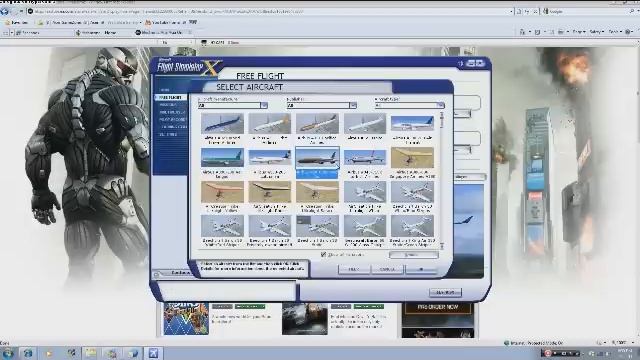Screen dimensions: 640x360
Task: Open Windows Media Player from taskbar
Action: pyautogui.click(x=49, y=353)
